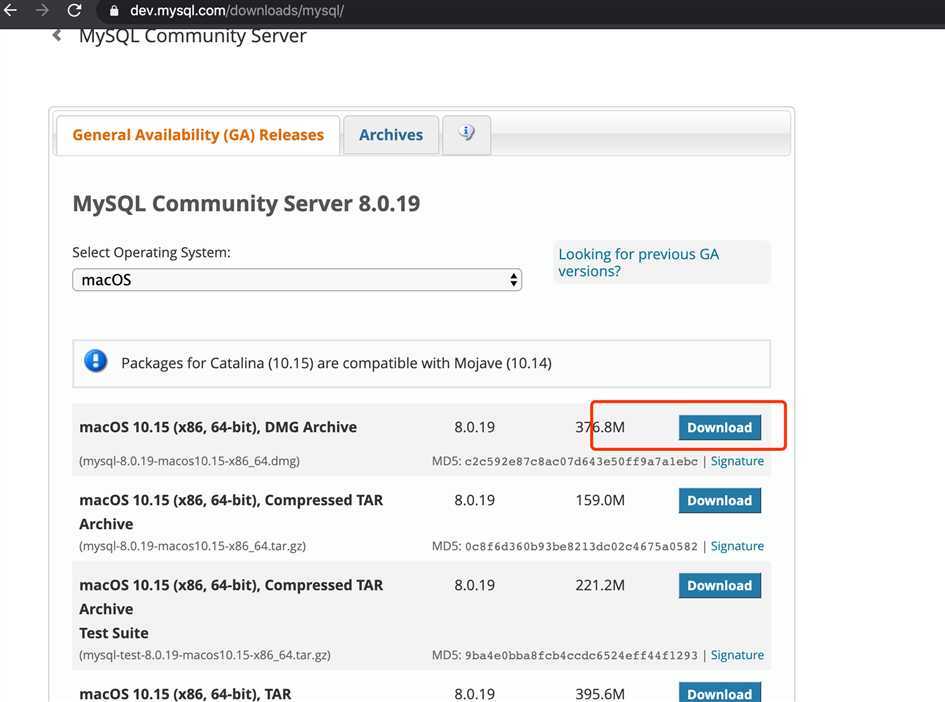Click the 159.0M file size
This screenshot has width=945, height=702.
coord(600,500)
